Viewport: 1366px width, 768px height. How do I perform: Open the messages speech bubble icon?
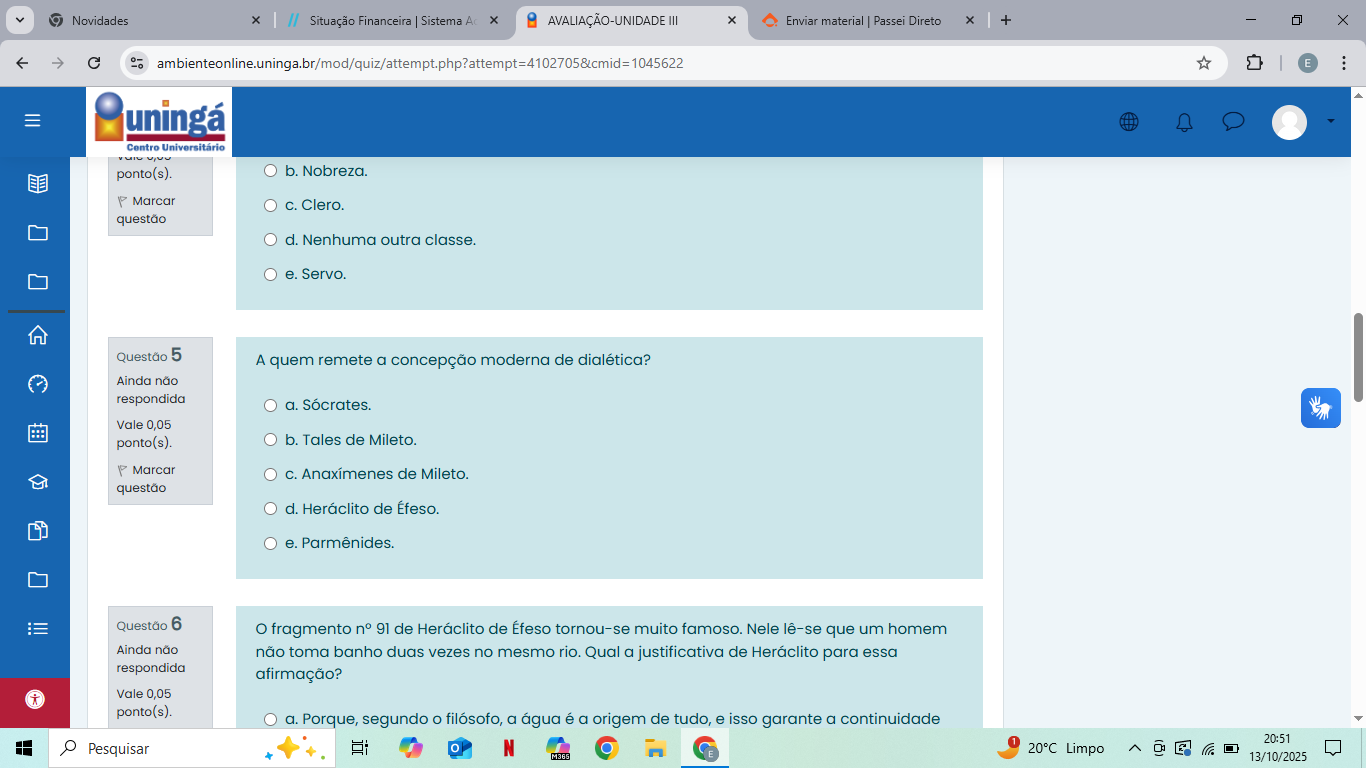1233,122
